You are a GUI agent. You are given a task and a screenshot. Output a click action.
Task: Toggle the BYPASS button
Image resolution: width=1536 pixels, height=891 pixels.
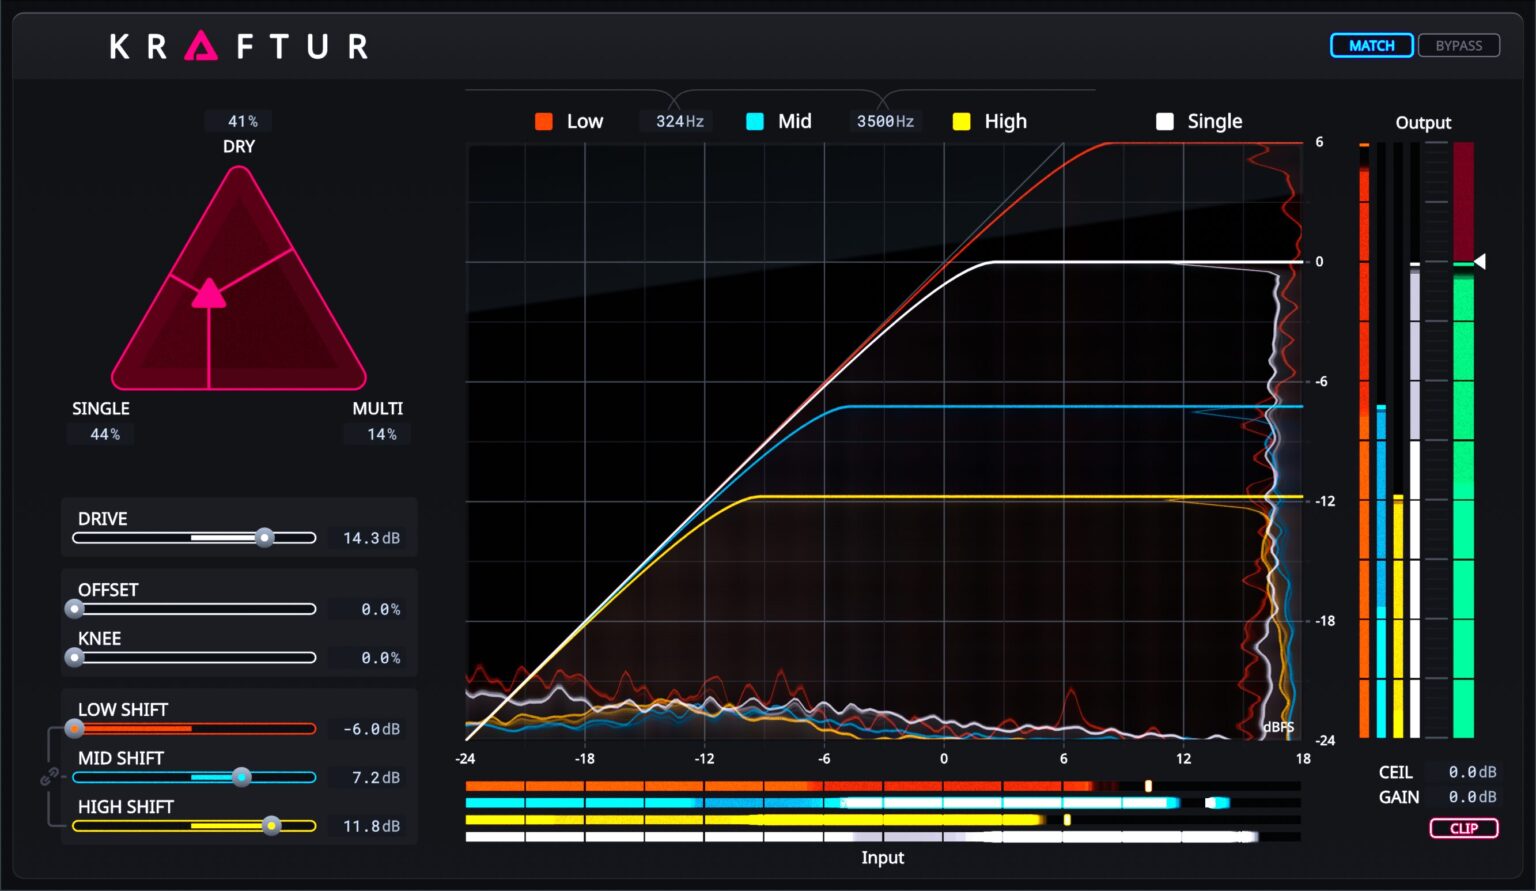pos(1459,46)
